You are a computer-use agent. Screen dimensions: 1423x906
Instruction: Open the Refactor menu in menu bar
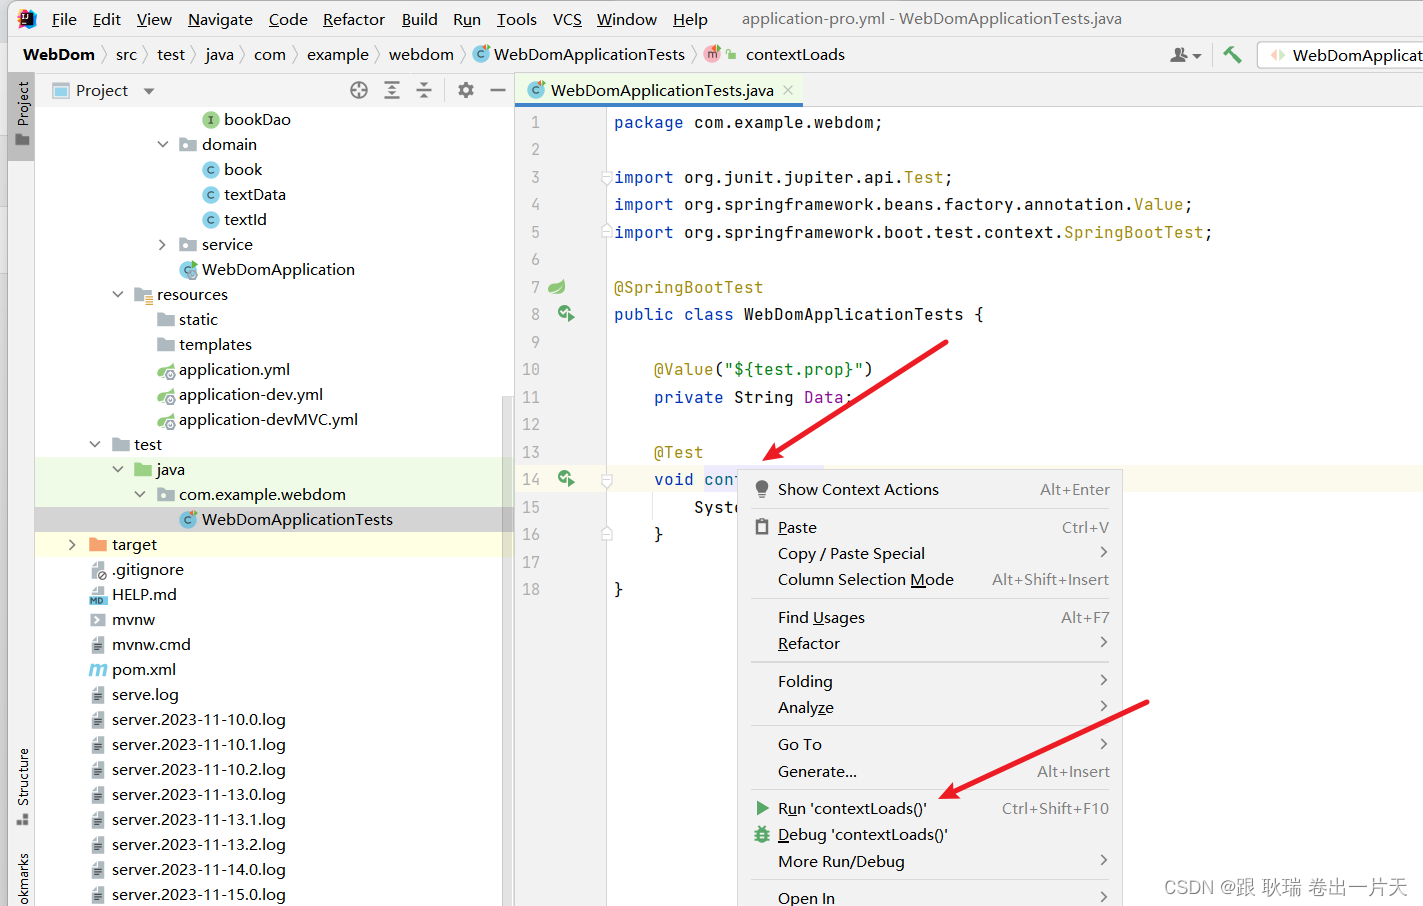(x=354, y=19)
